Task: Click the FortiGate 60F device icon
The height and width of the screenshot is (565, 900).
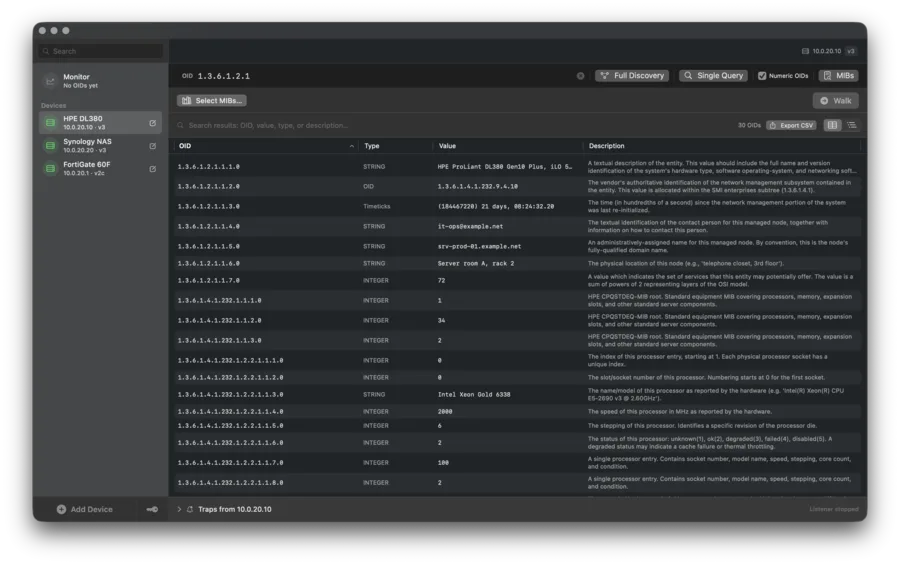Action: [51, 168]
